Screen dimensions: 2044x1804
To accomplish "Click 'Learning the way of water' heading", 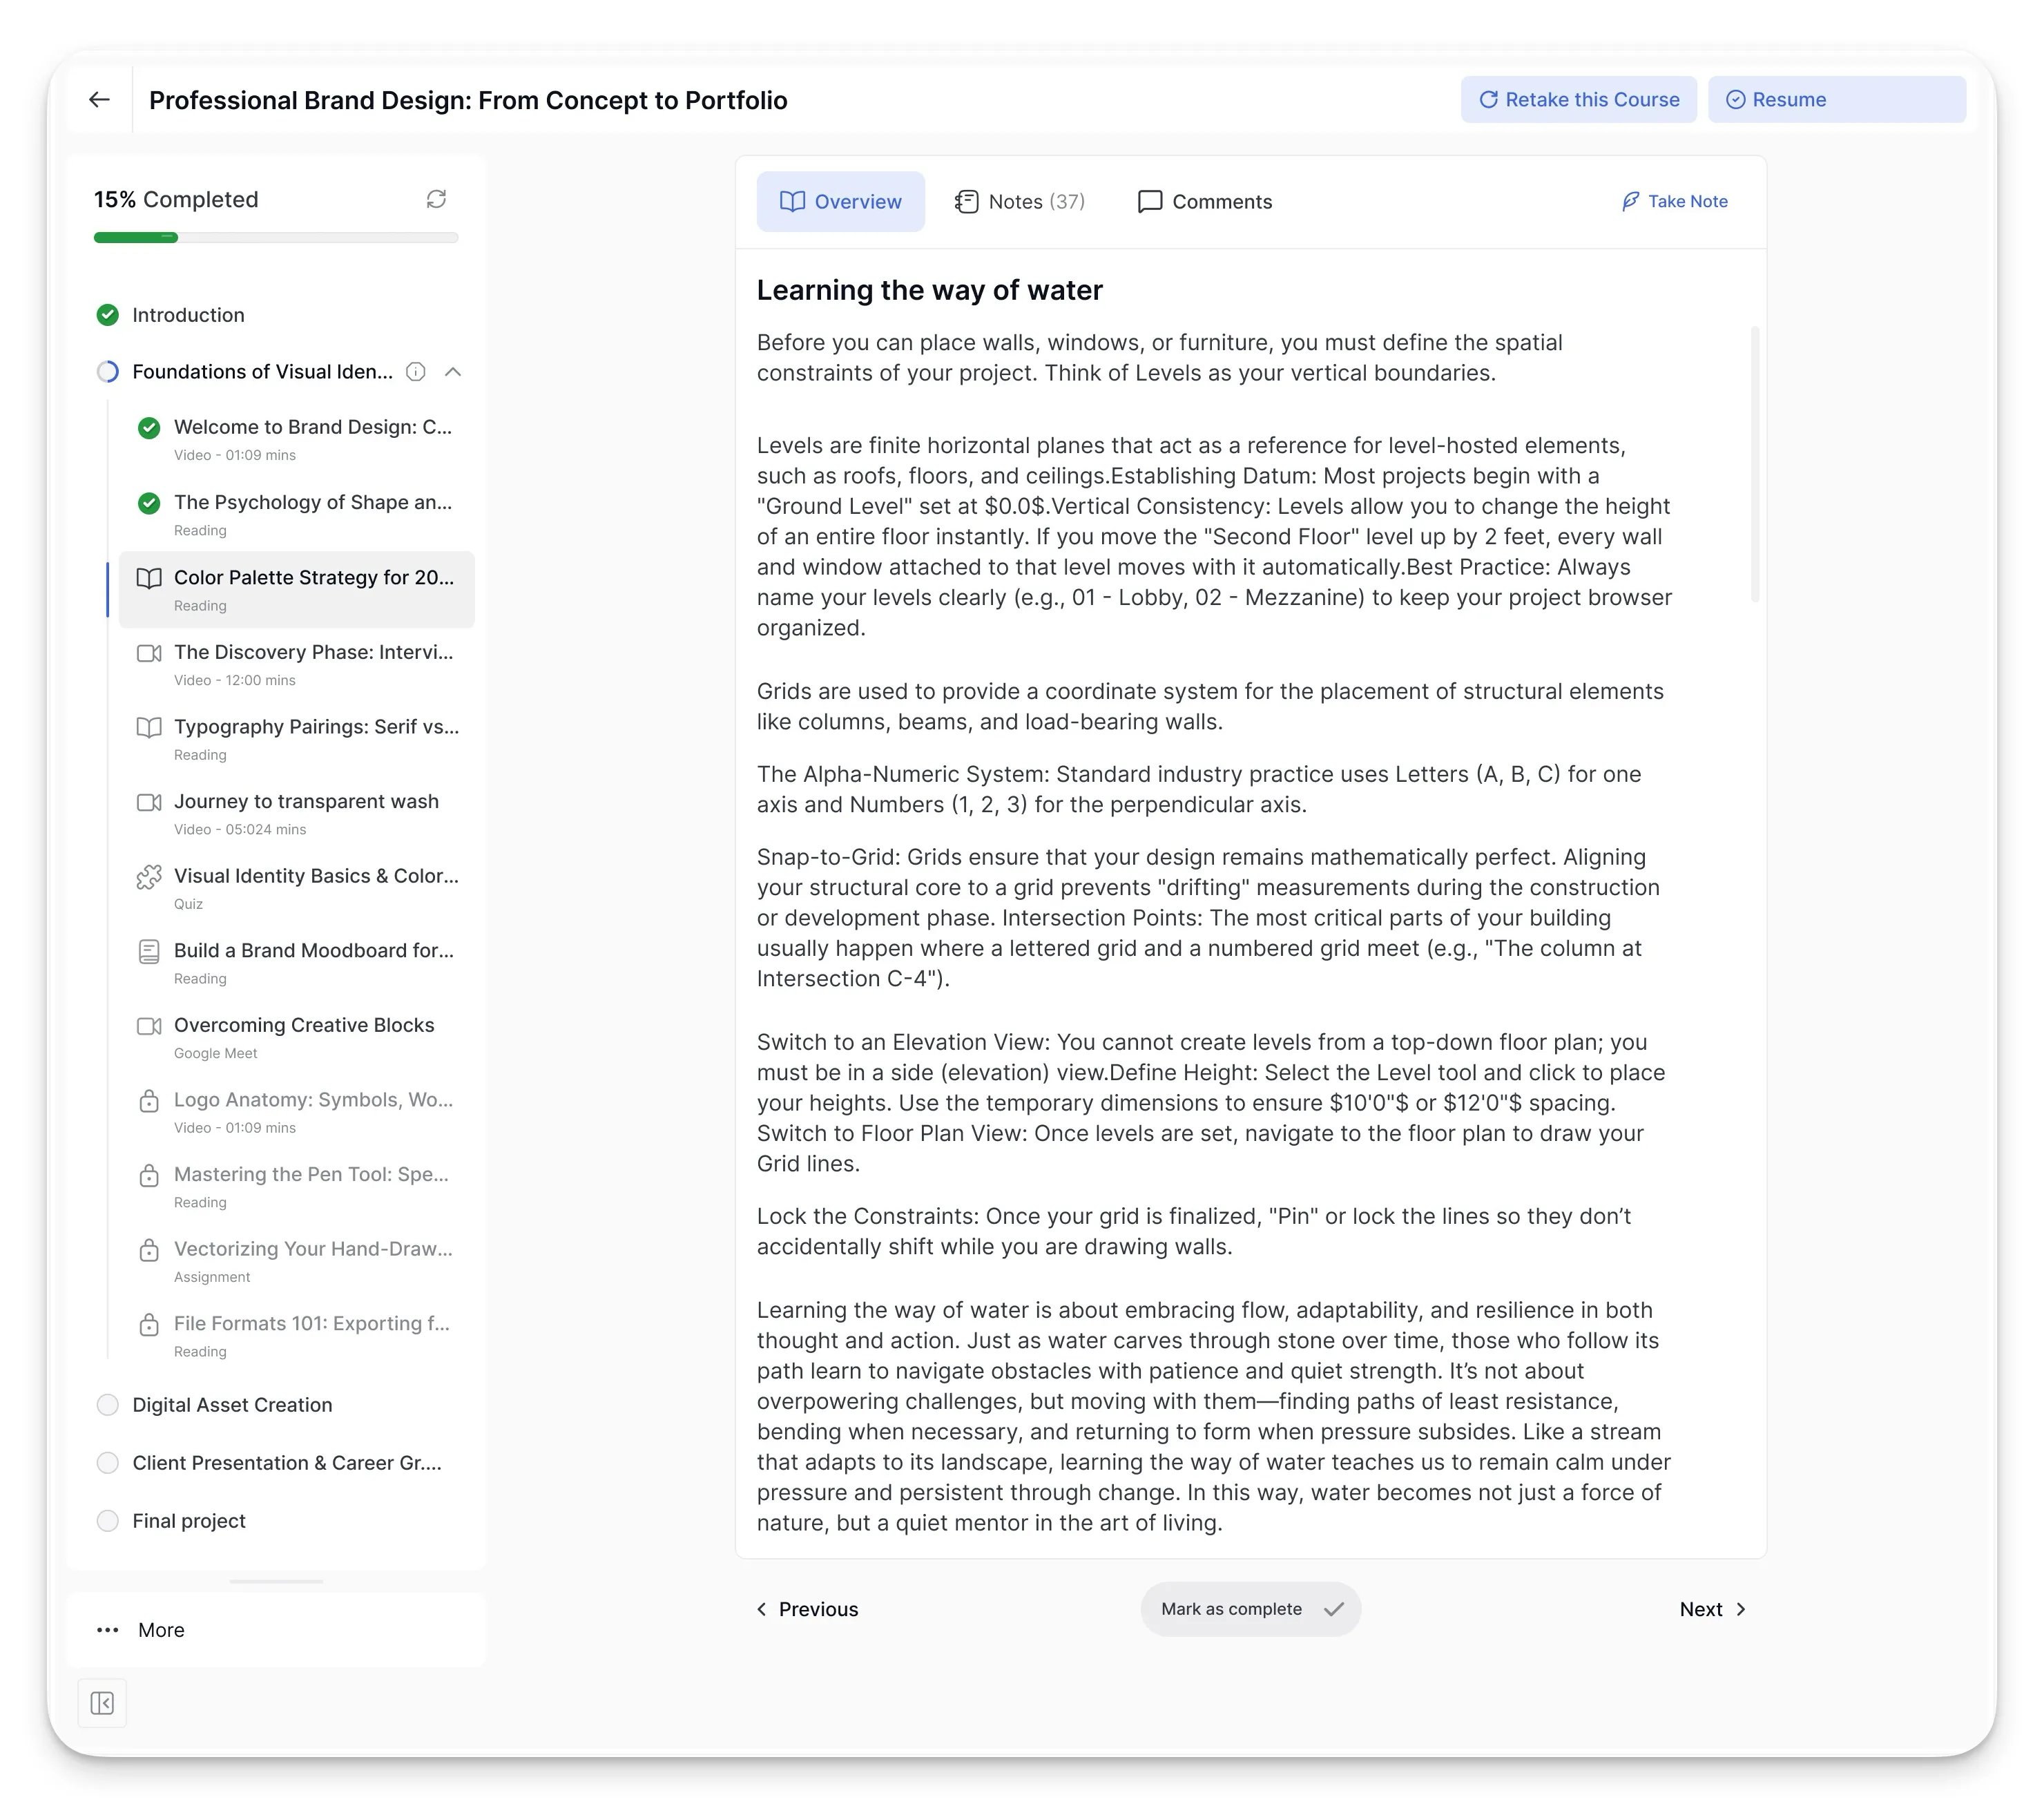I will tap(929, 290).
